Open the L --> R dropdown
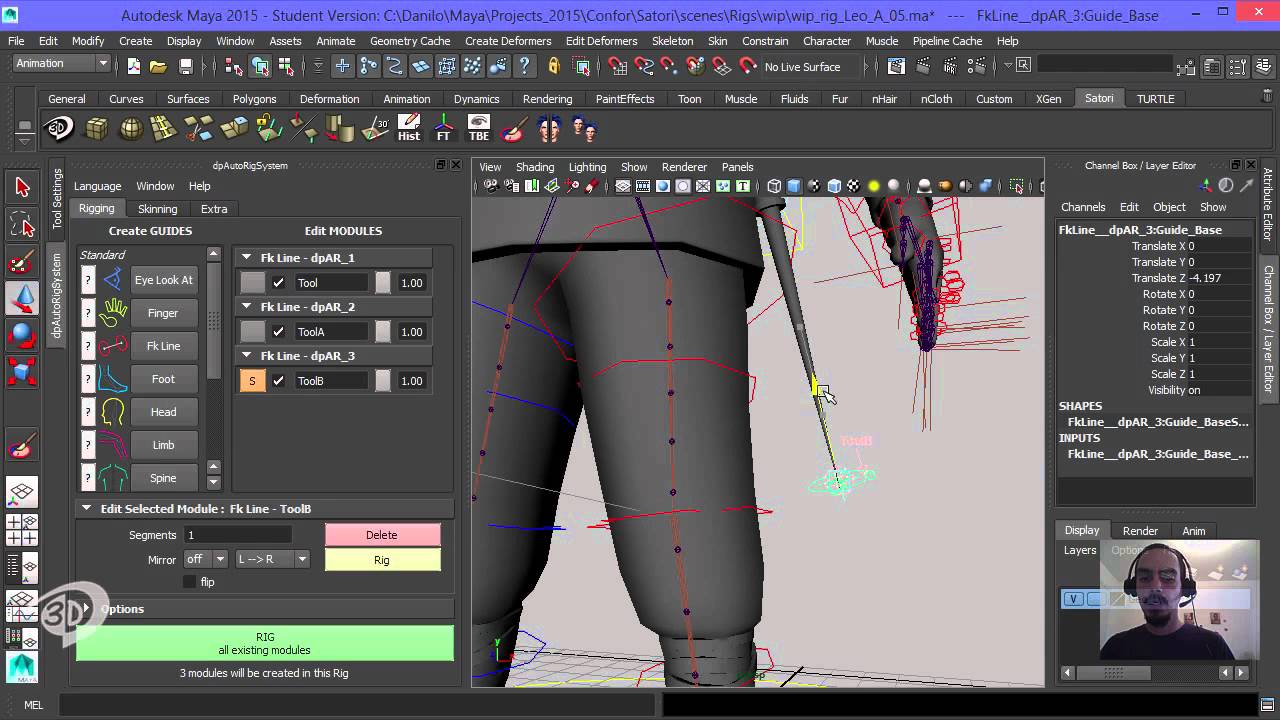This screenshot has width=1280, height=720. [272, 559]
